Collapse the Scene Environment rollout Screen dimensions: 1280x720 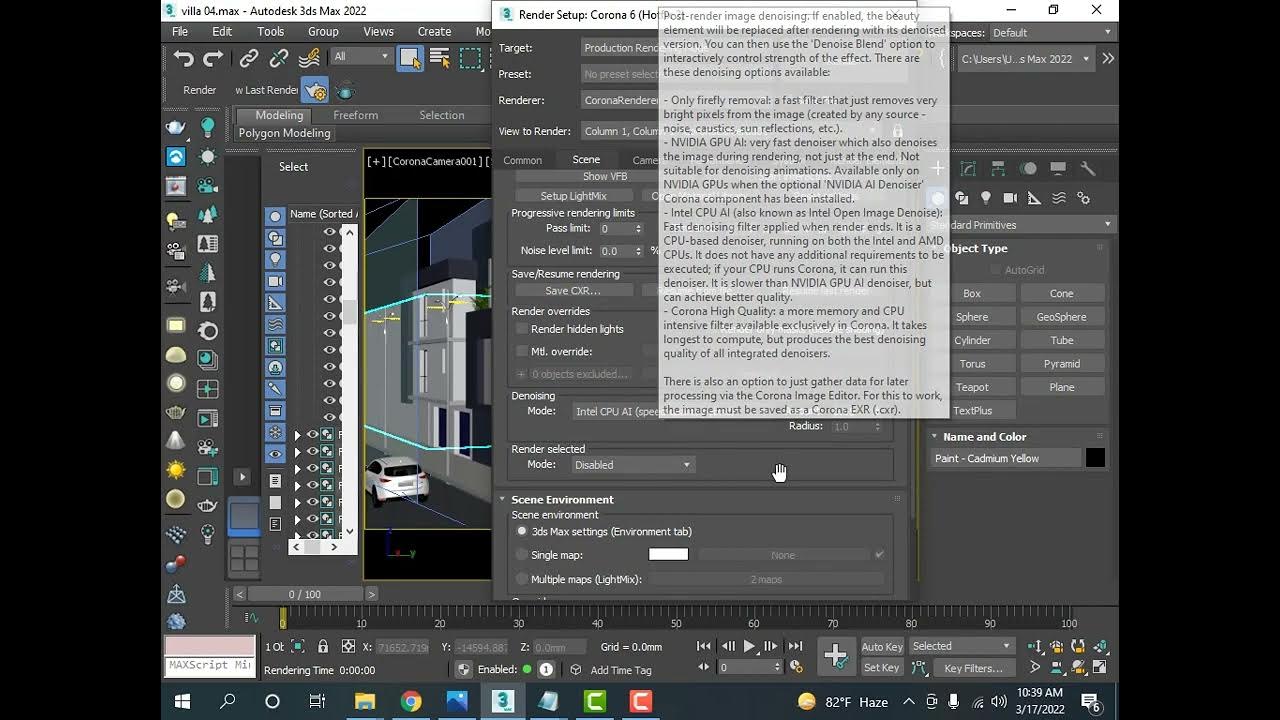562,499
